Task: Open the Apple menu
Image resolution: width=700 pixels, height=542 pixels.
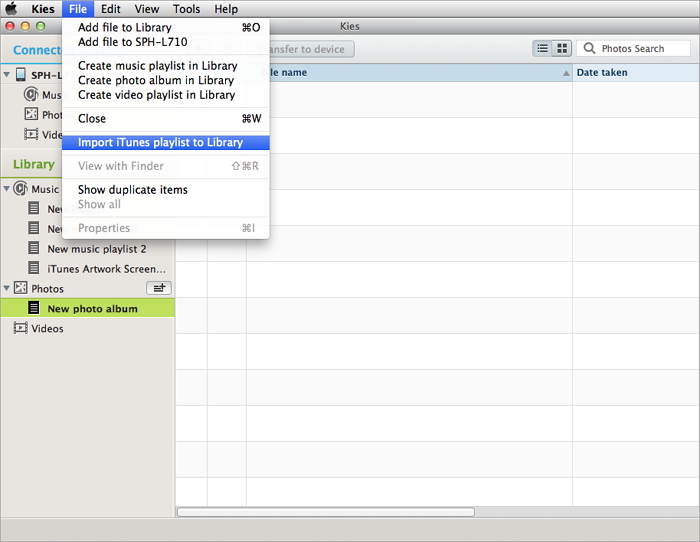Action: pos(11,8)
